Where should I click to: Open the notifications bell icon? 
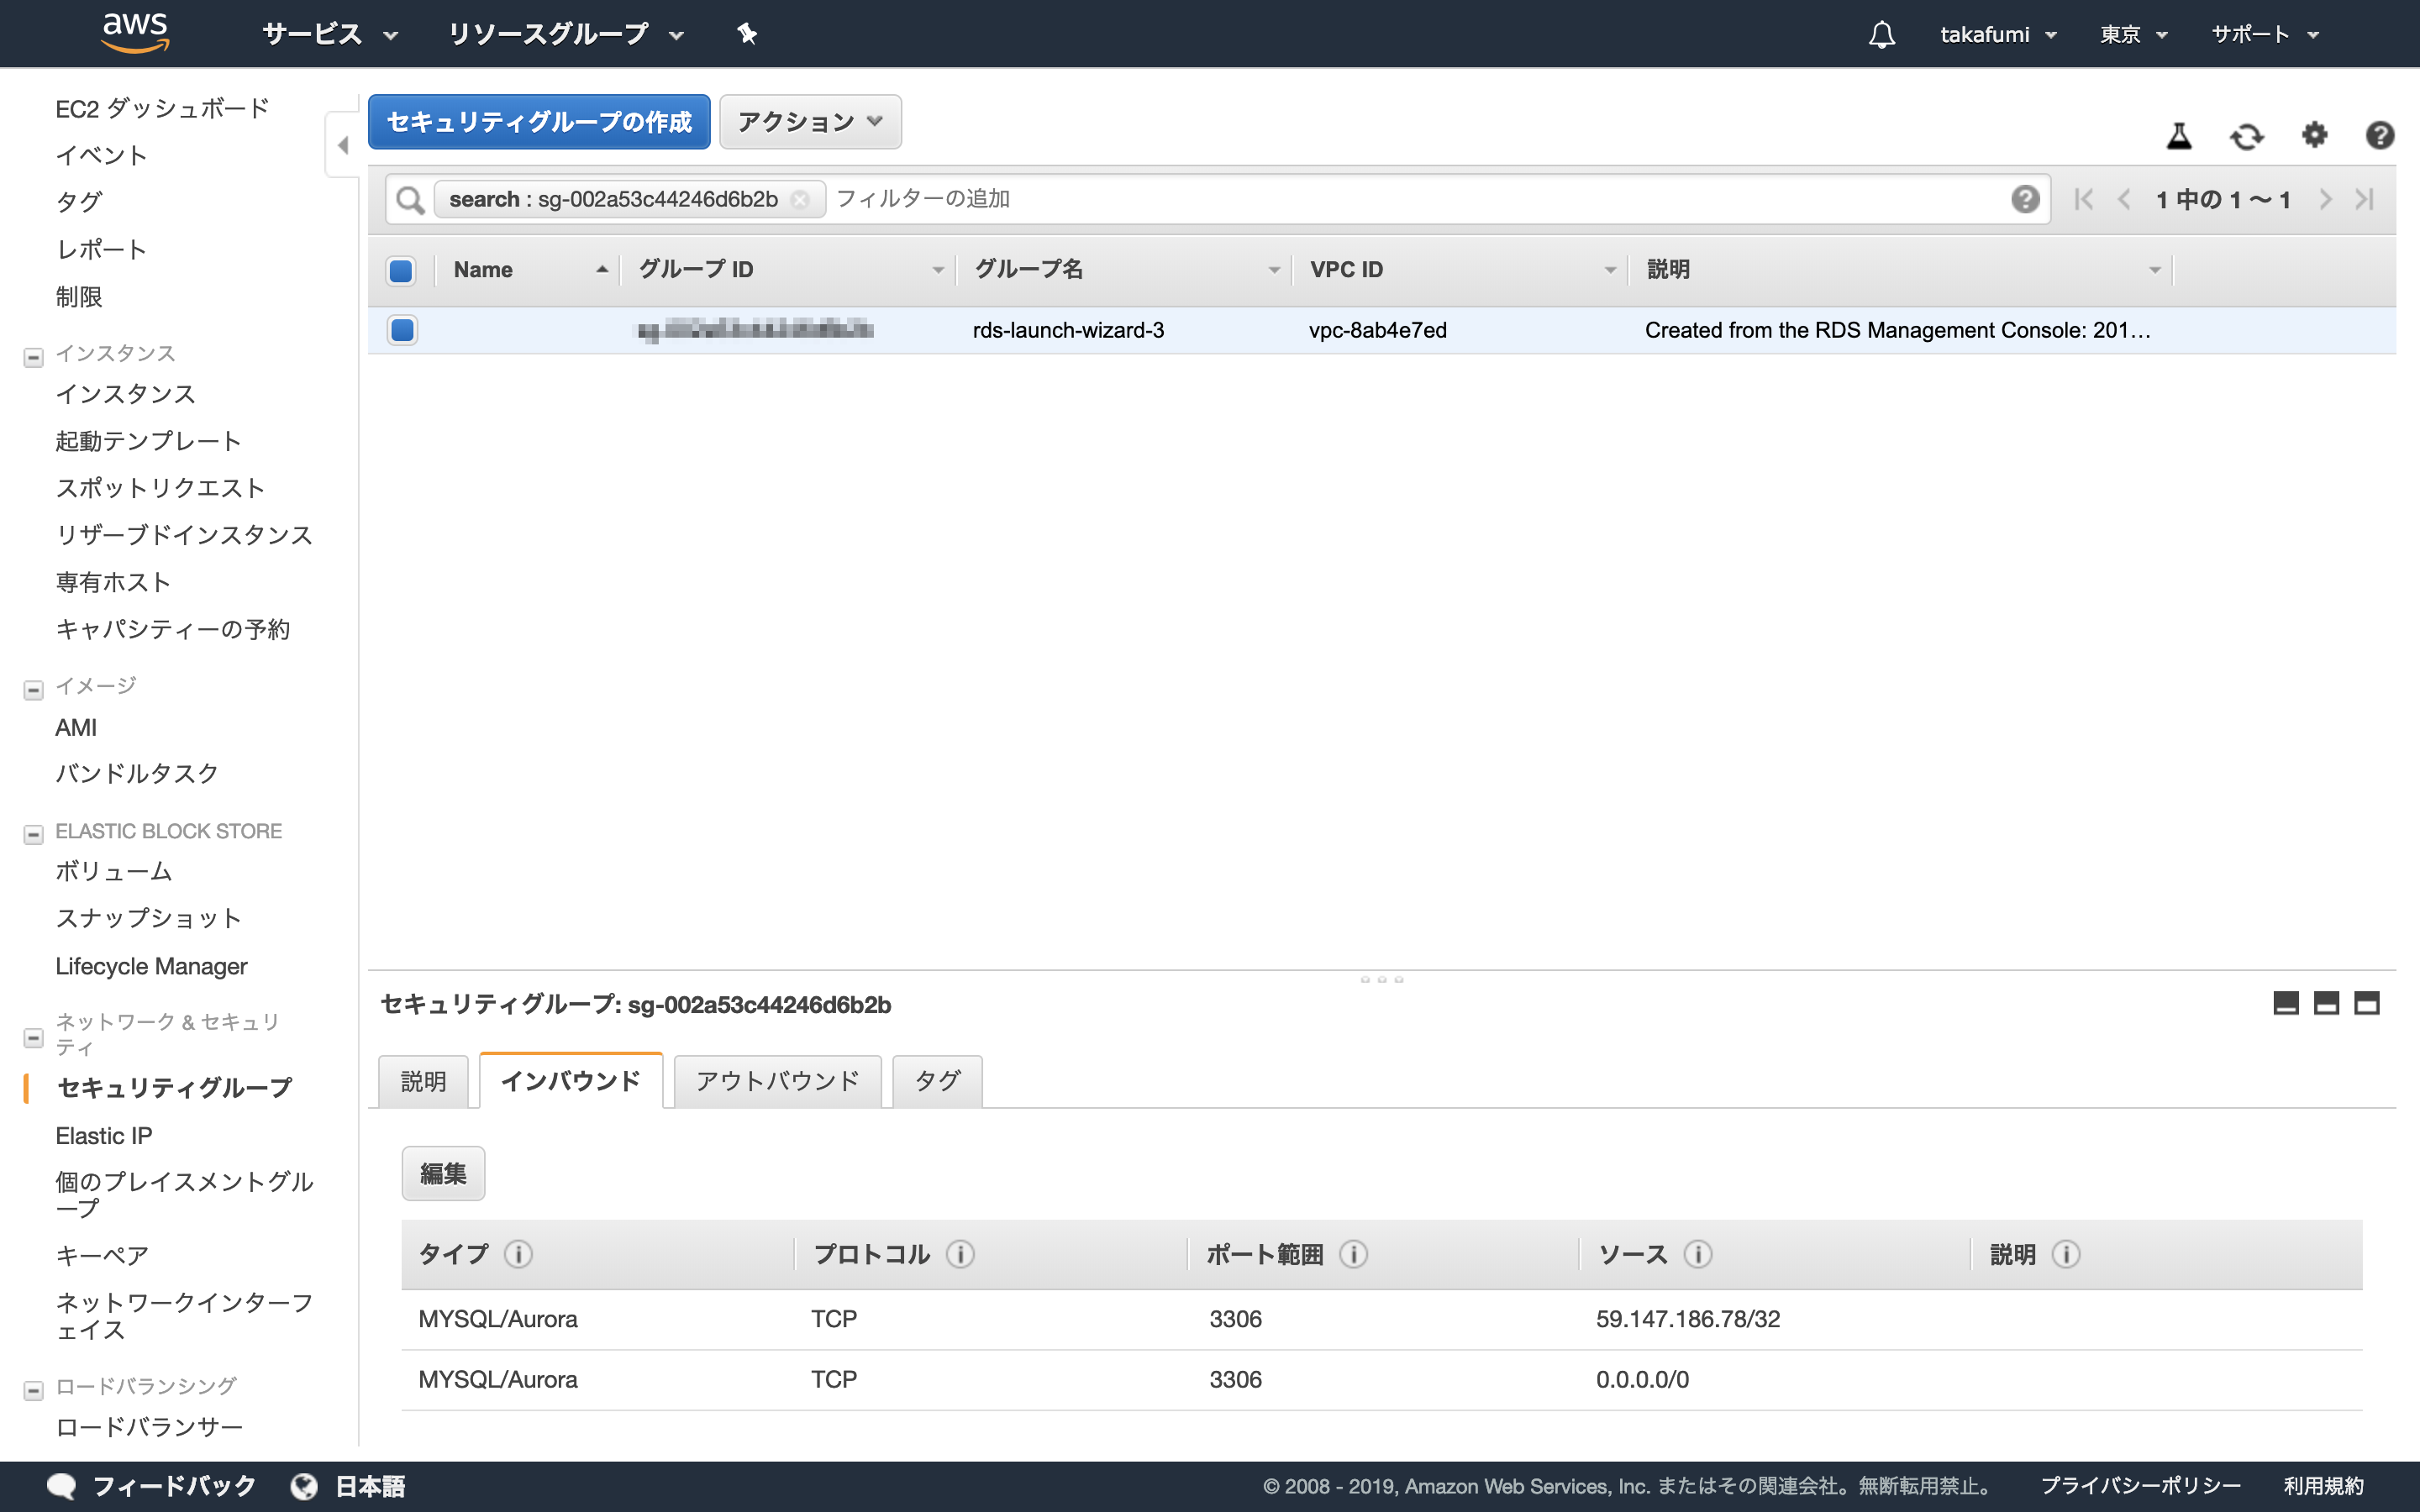point(1881,34)
